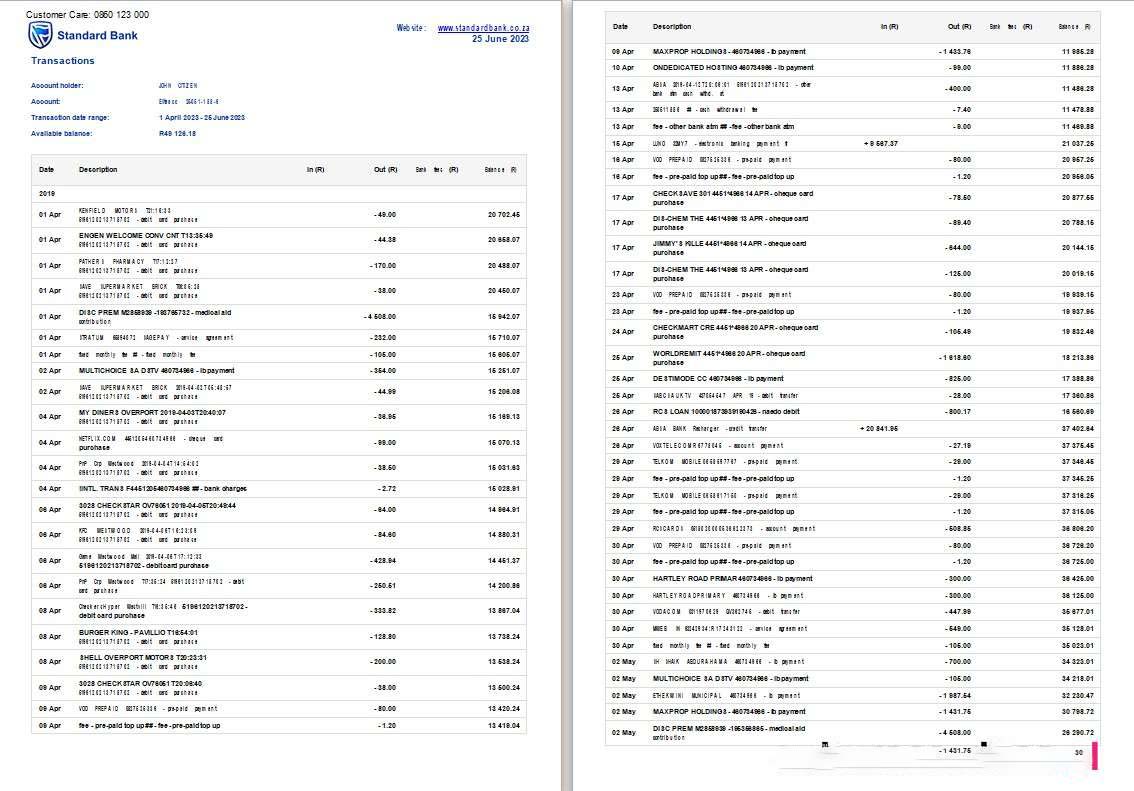Click the In (R) header on right page
The height and width of the screenshot is (791, 1134).
[x=888, y=26]
